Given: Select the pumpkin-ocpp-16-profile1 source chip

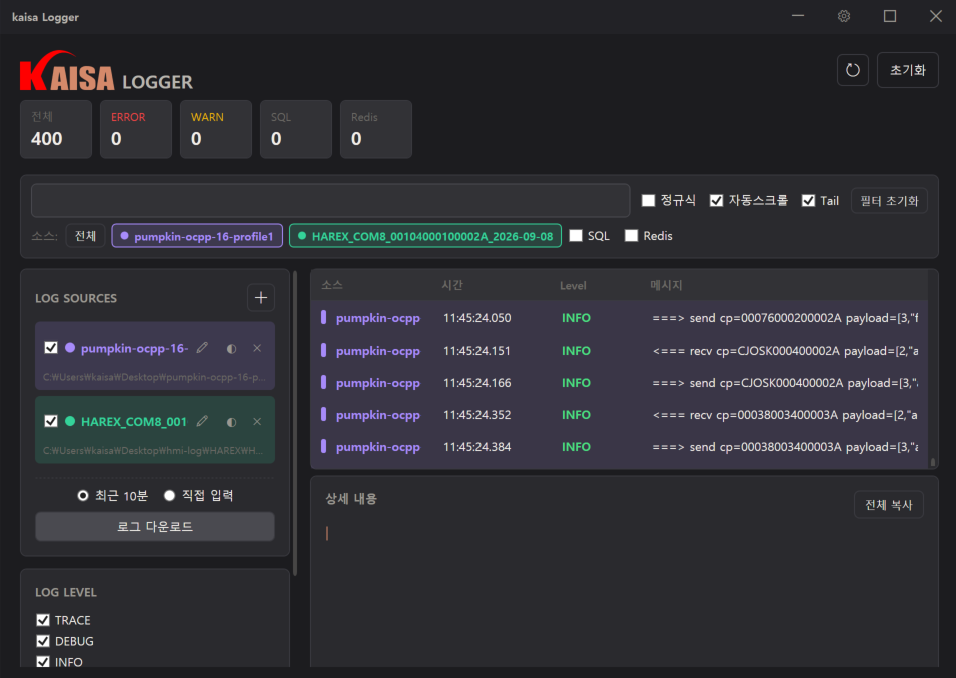Looking at the screenshot, I should click(x=197, y=236).
